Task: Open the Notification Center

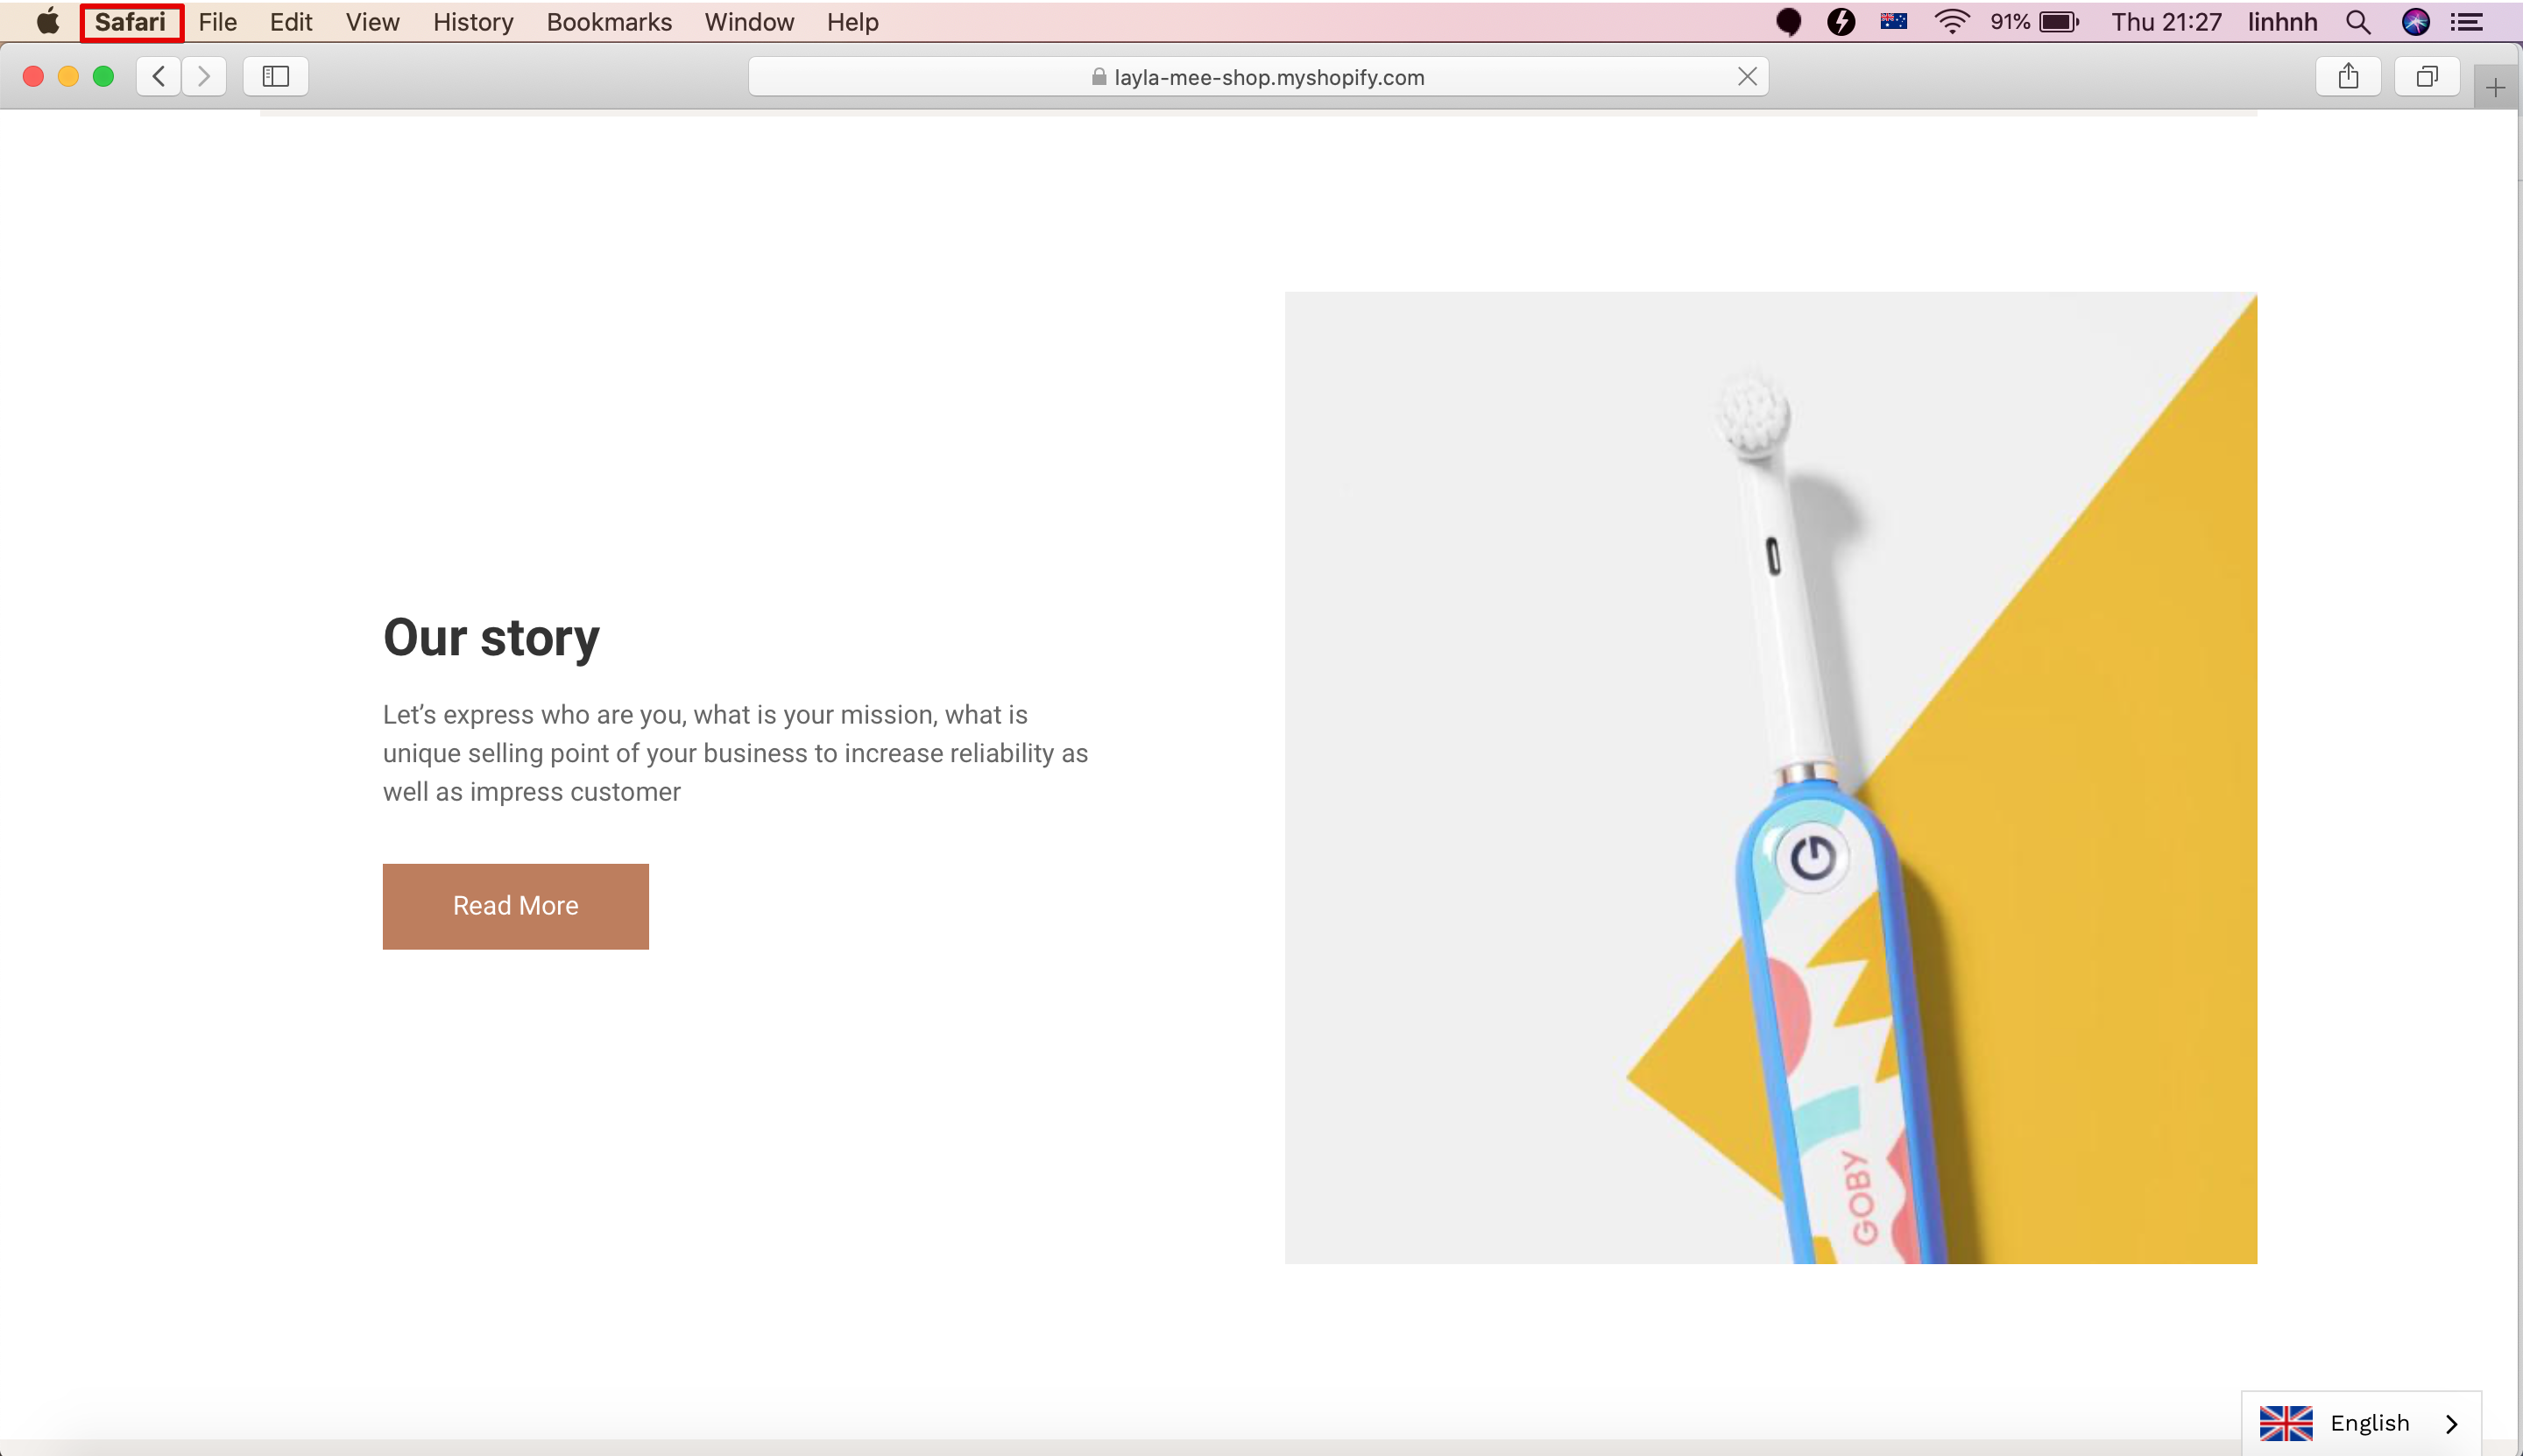Action: (x=2468, y=22)
